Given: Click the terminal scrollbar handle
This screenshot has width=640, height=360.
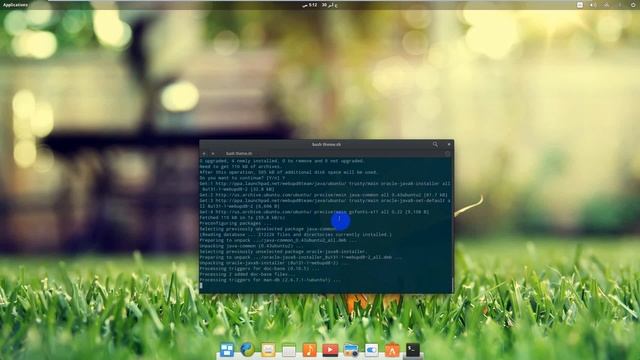Looking at the screenshot, I should pos(452,284).
